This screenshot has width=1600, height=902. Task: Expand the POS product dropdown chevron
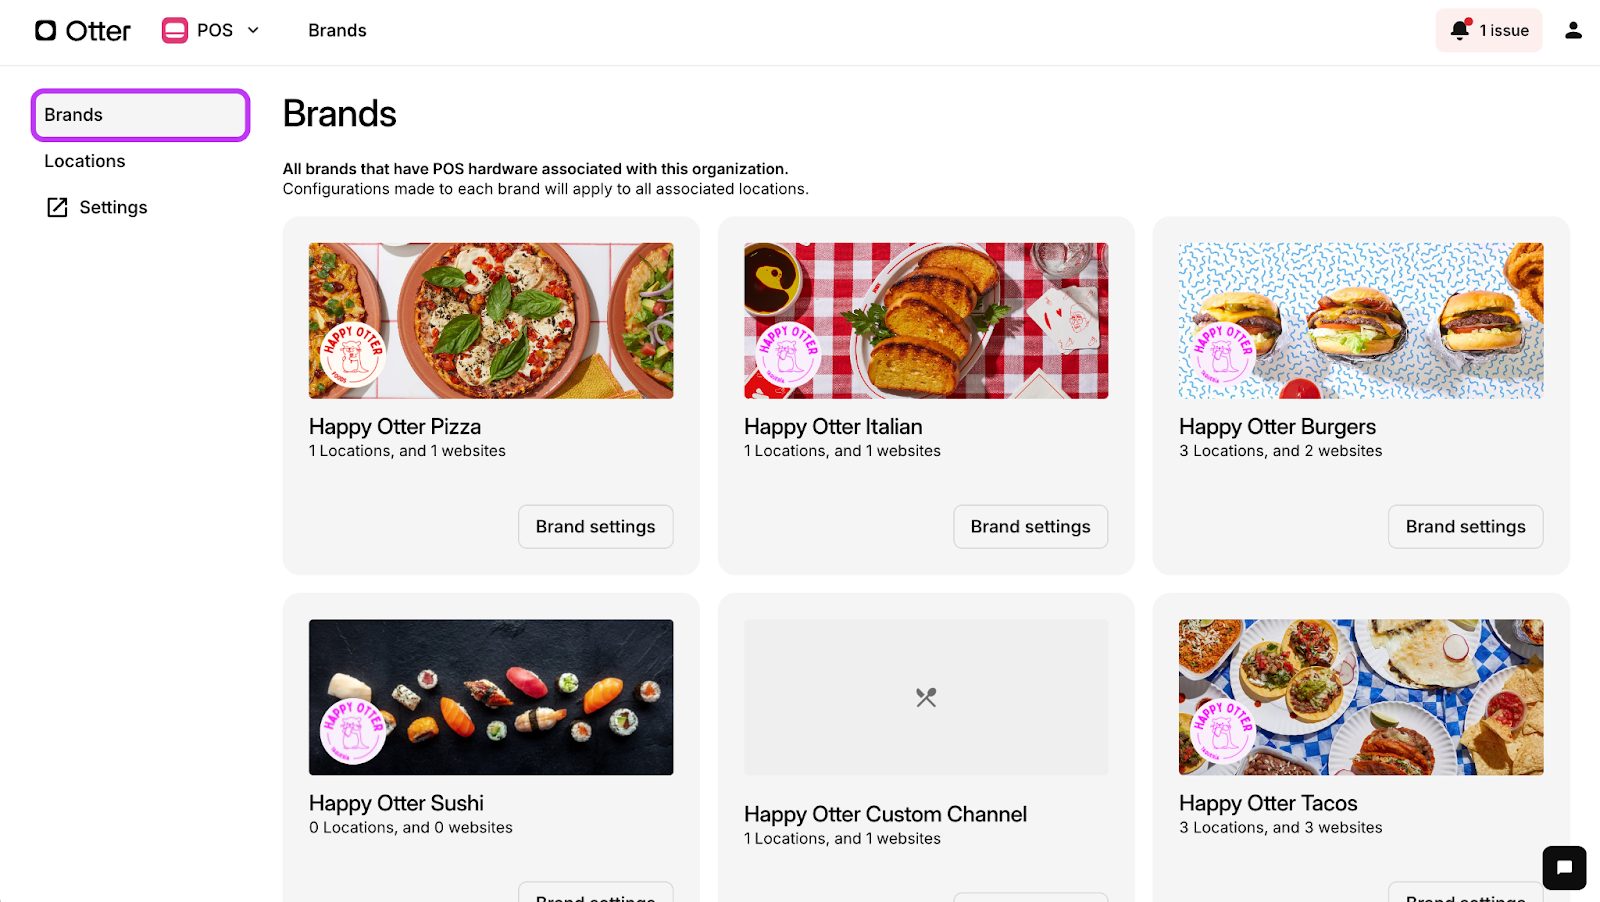click(x=253, y=31)
